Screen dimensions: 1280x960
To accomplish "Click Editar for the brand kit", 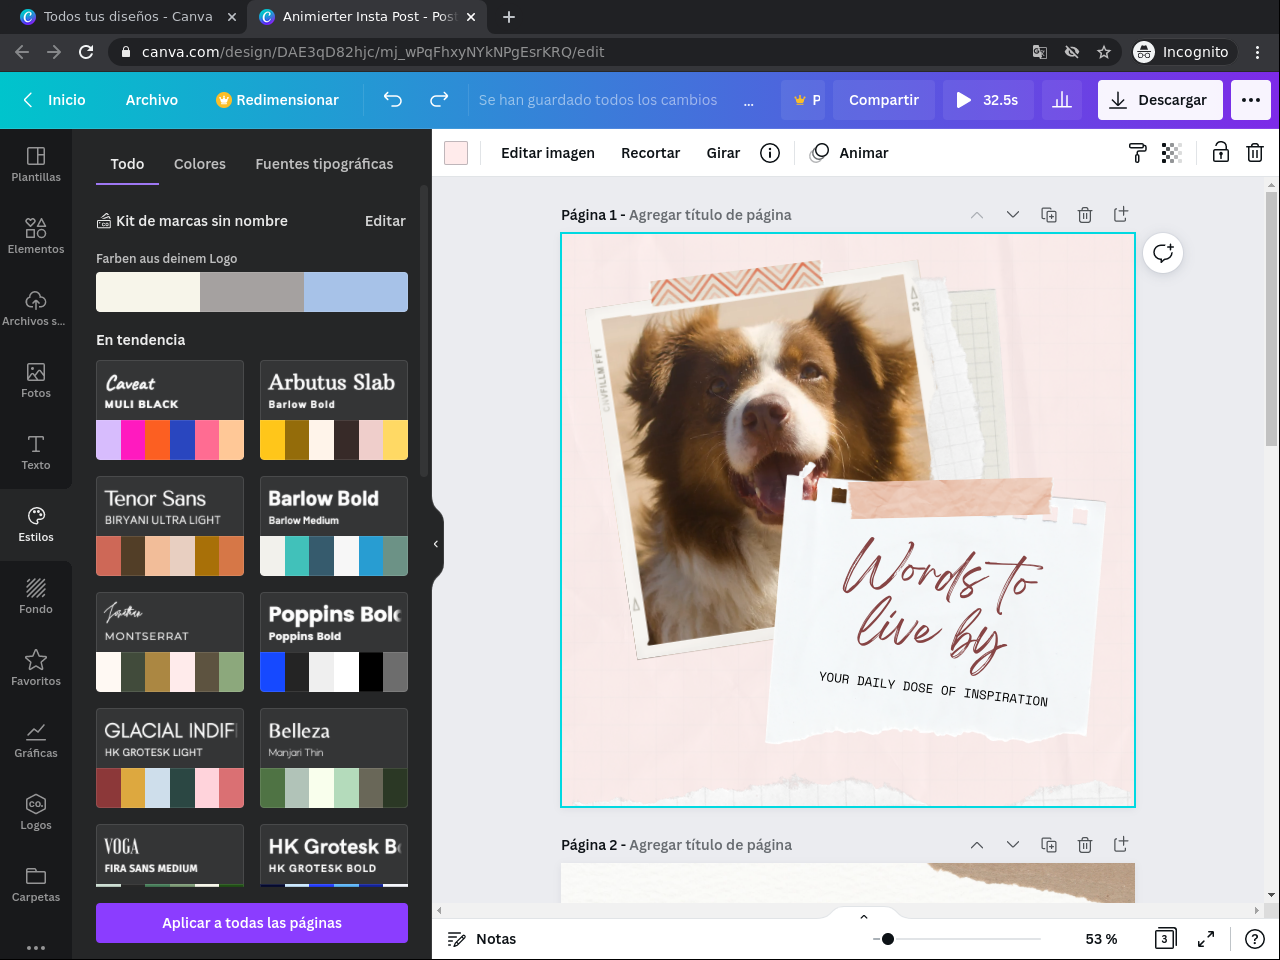I will coord(385,221).
